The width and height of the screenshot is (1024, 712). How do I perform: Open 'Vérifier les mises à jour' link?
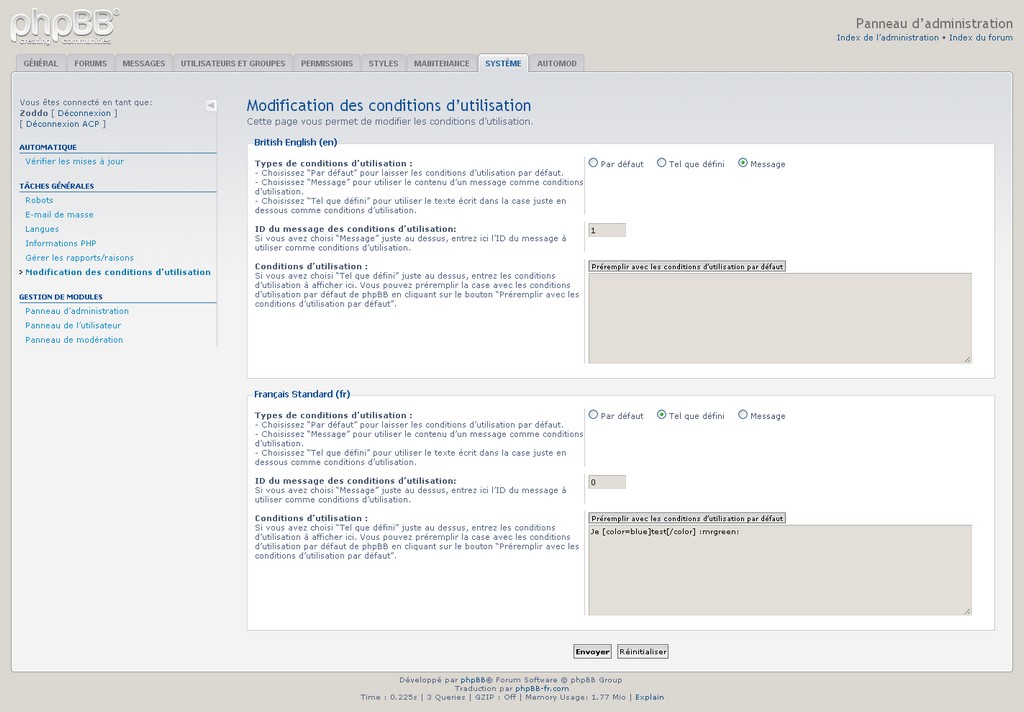point(75,161)
